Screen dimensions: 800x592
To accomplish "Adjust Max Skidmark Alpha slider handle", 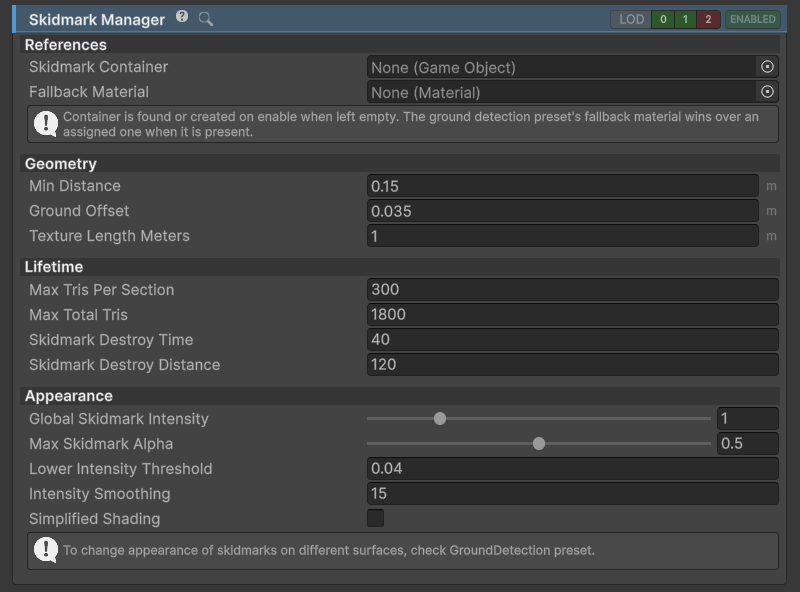I will [x=539, y=443].
